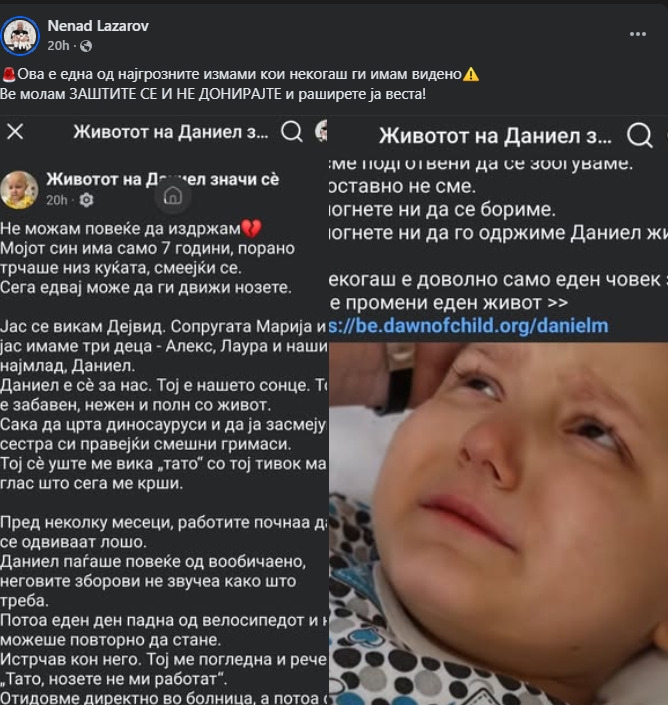Open the baby avatar of Животот на Даниел page
The image size is (668, 705).
[19, 190]
